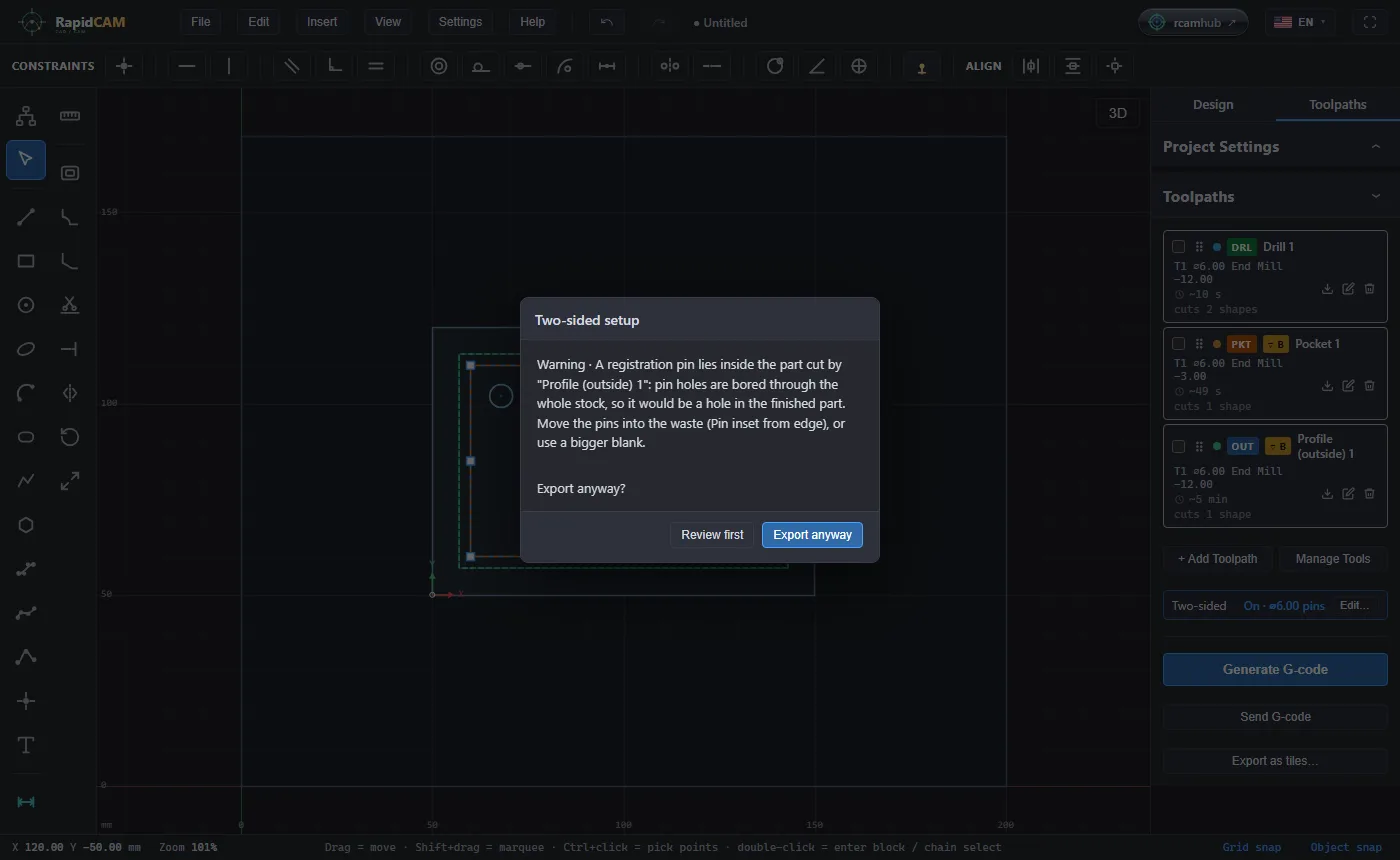This screenshot has height=860, width=1400.
Task: Select the arrow pointer tool
Action: coord(26,160)
